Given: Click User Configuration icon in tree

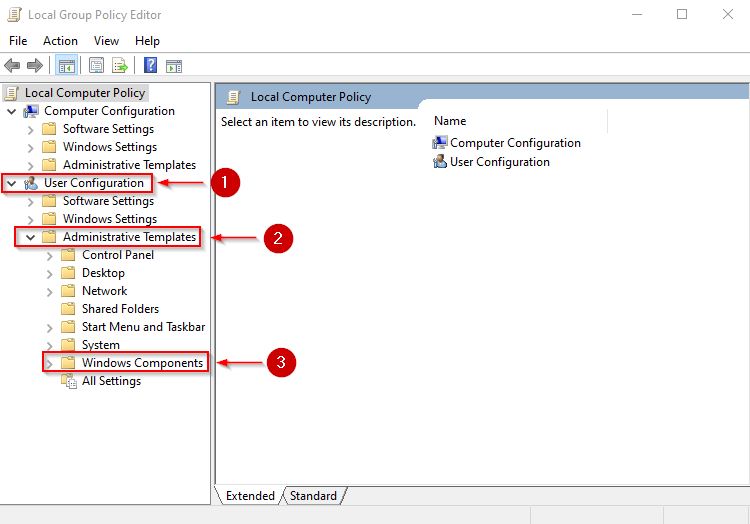Looking at the screenshot, I should 31,183.
